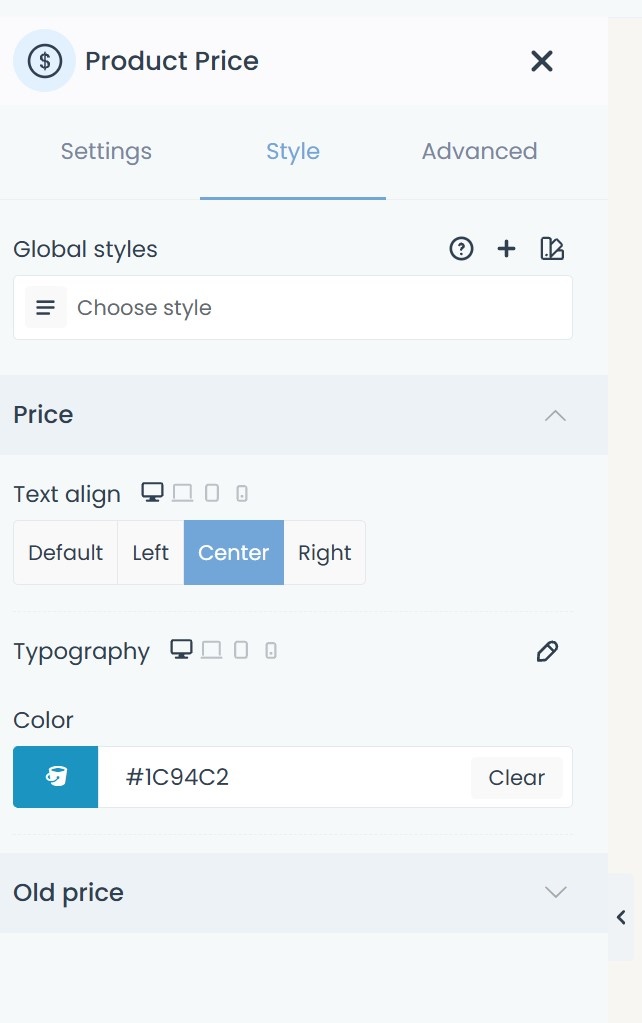Open Global styles help icon
The image size is (642, 1023).
tap(461, 249)
